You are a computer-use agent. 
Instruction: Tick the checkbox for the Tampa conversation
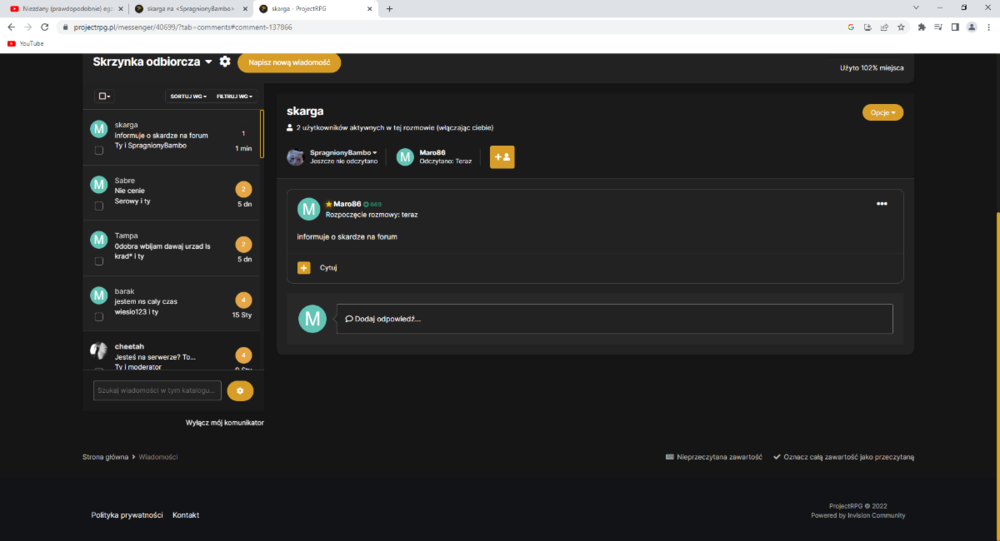click(x=99, y=261)
